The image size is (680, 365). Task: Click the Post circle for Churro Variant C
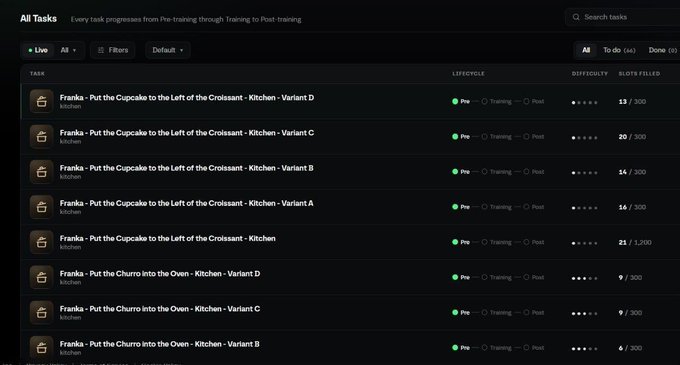pyautogui.click(x=526, y=312)
